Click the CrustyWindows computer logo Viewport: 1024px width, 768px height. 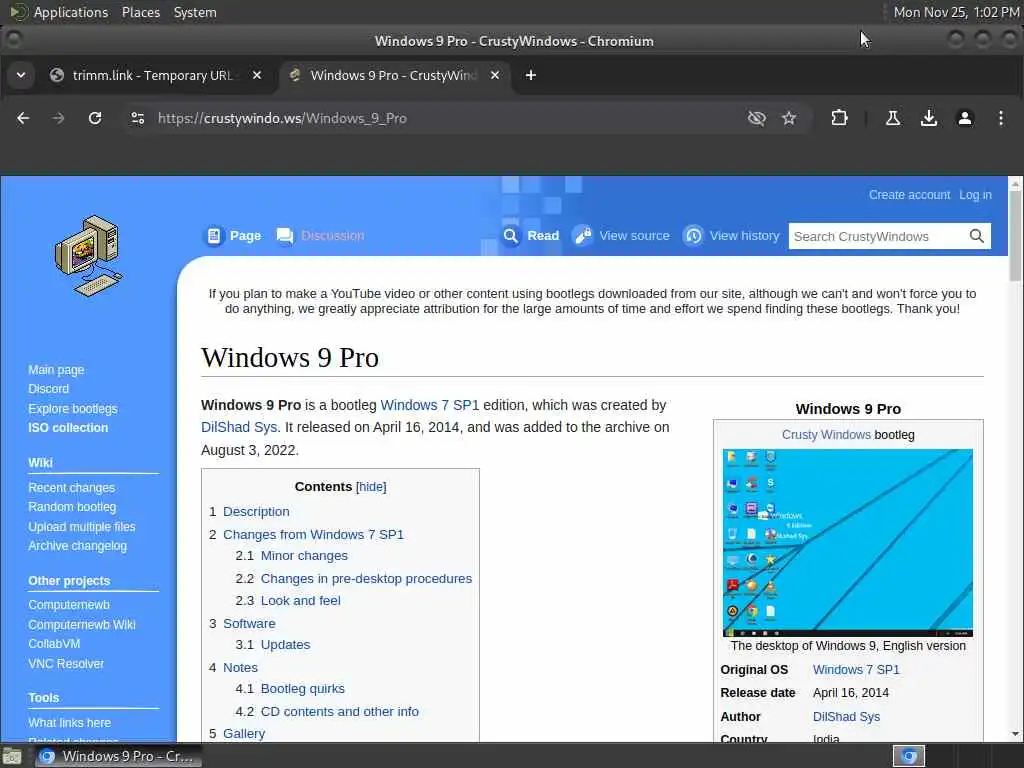coord(88,255)
